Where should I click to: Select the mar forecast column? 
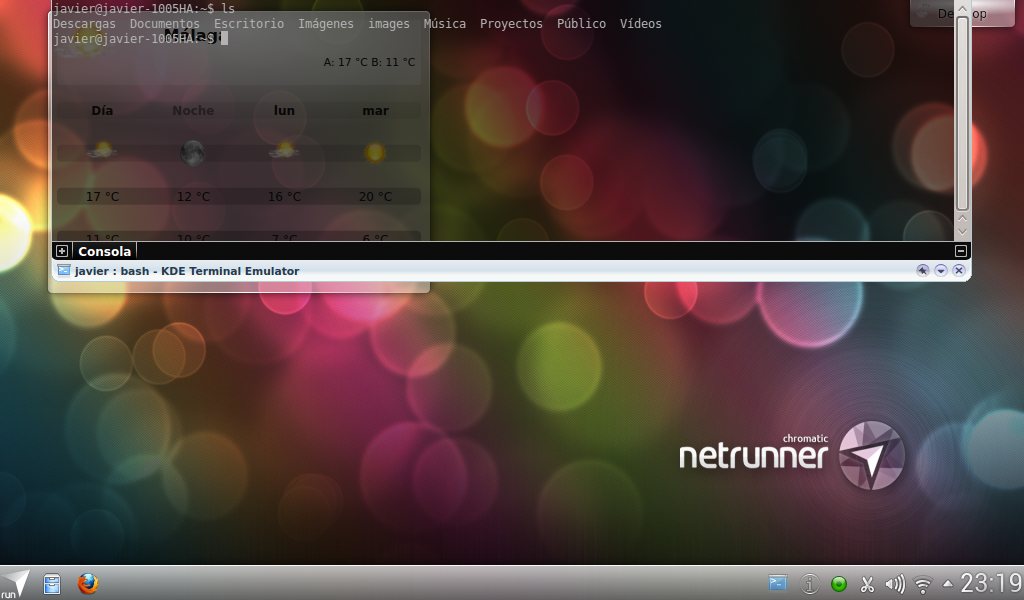[376, 110]
